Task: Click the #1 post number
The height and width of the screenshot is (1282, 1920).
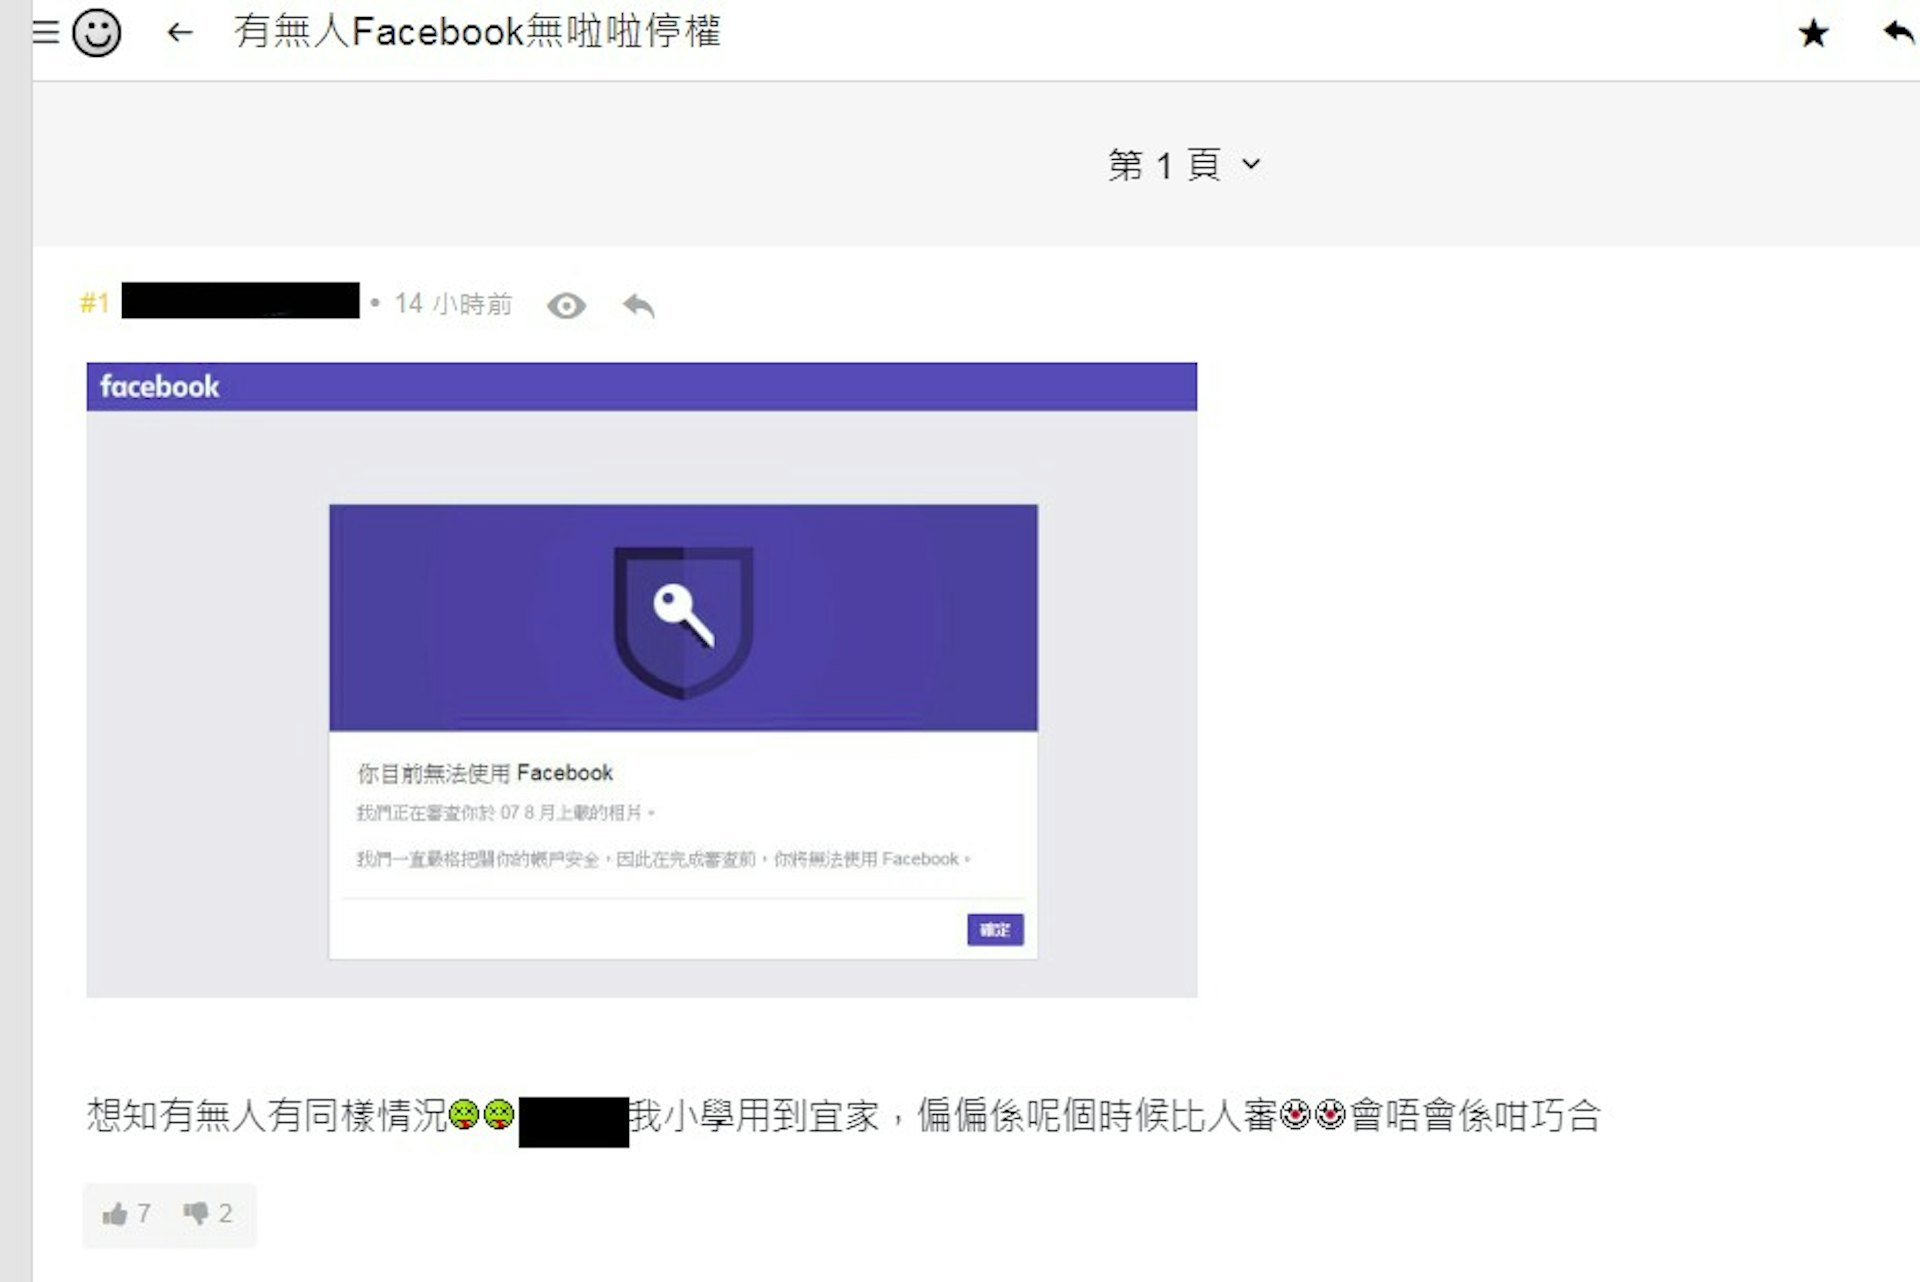Action: point(94,303)
